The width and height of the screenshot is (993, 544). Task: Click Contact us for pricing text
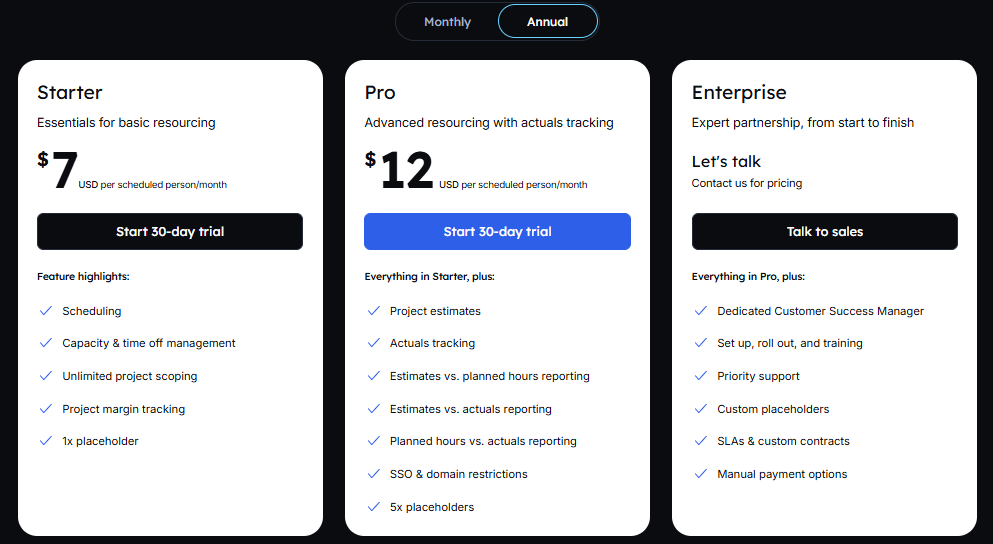746,184
